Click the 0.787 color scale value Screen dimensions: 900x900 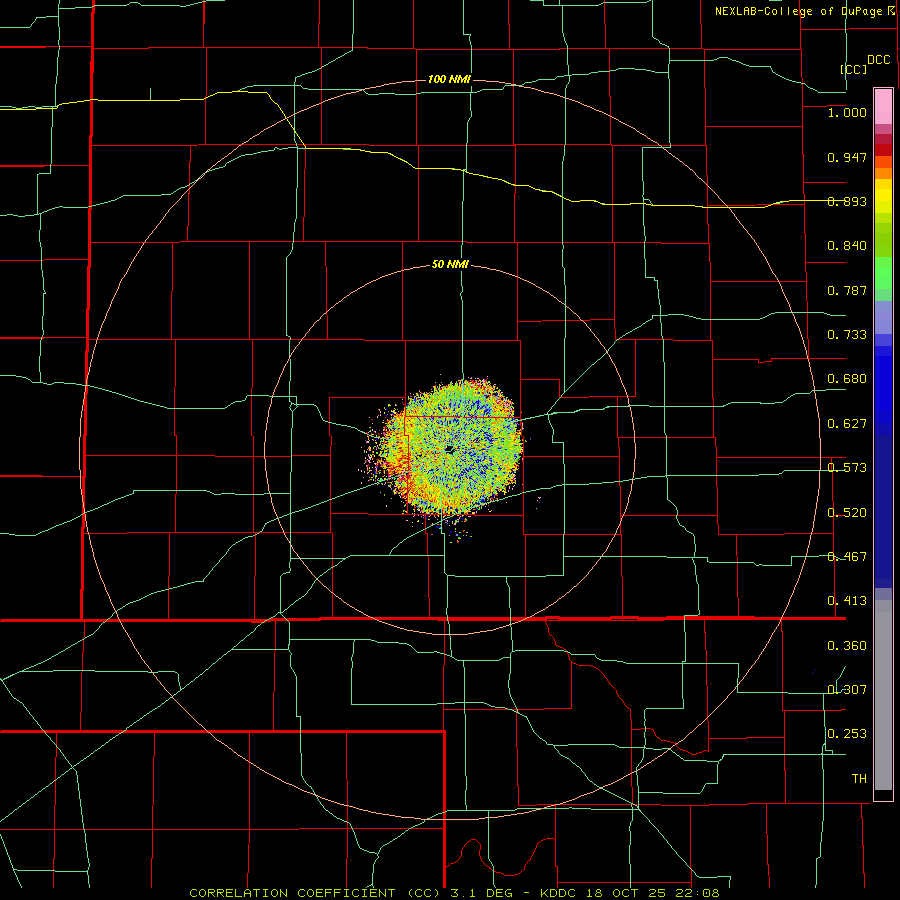tap(847, 290)
